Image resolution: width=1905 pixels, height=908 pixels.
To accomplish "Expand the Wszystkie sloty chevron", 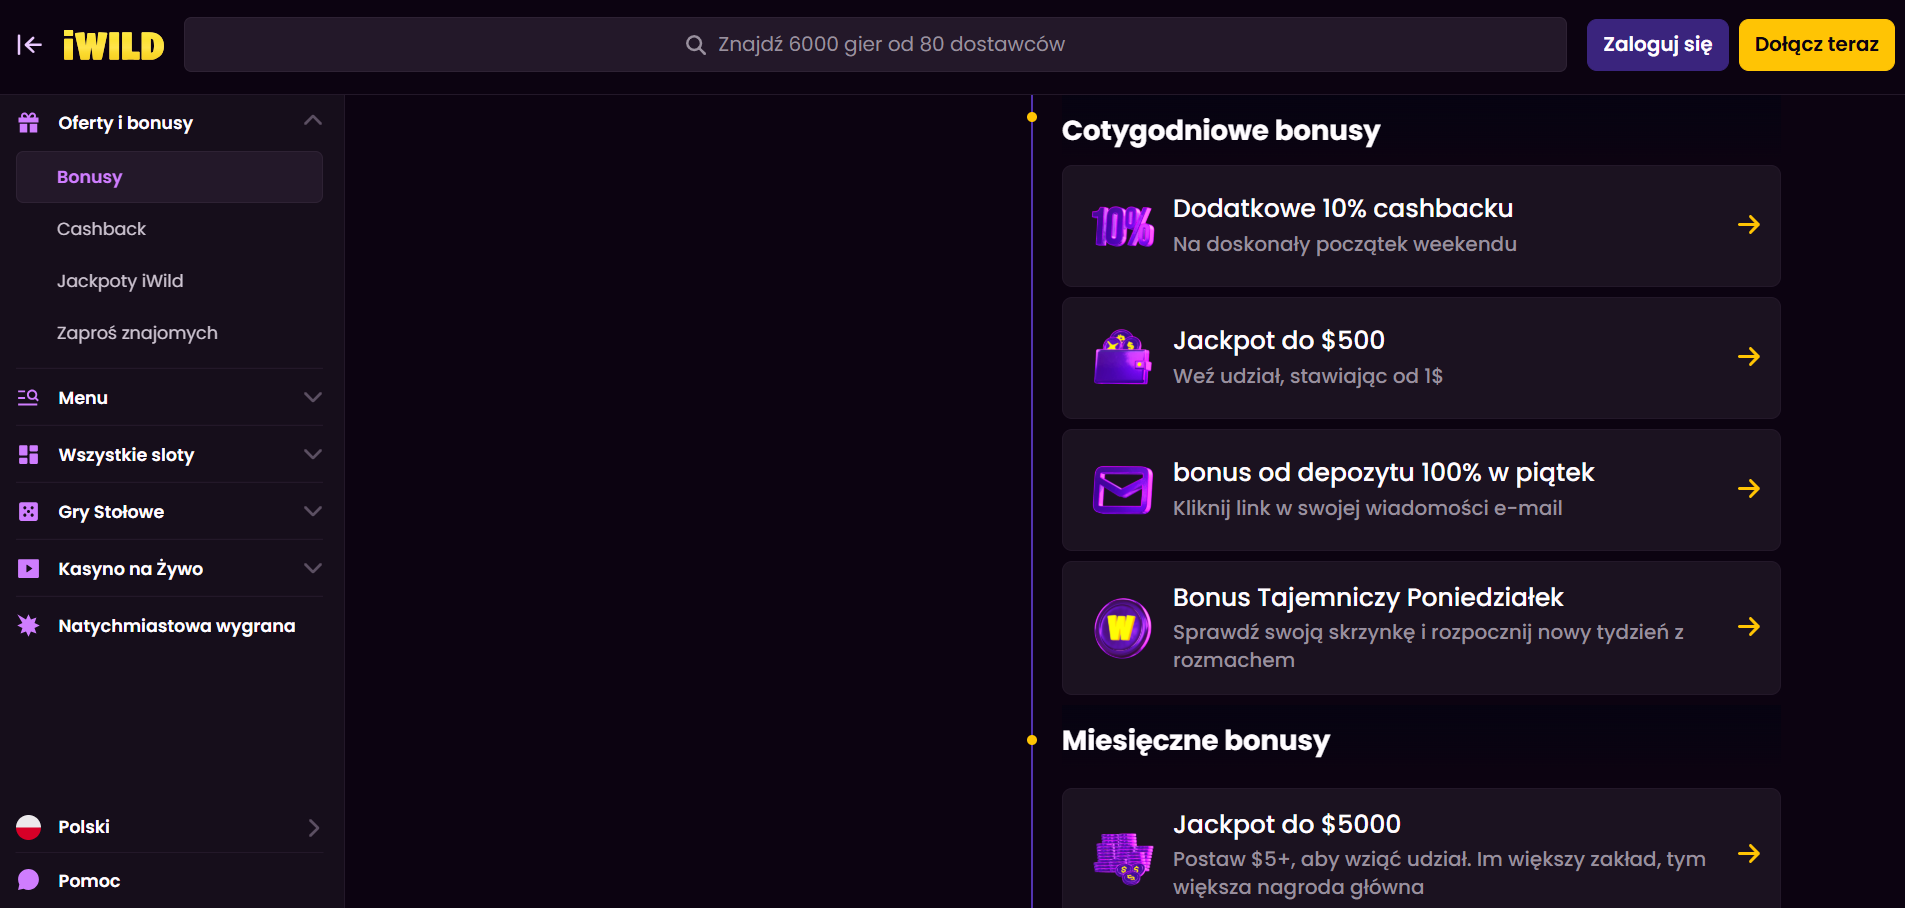I will 313,455.
